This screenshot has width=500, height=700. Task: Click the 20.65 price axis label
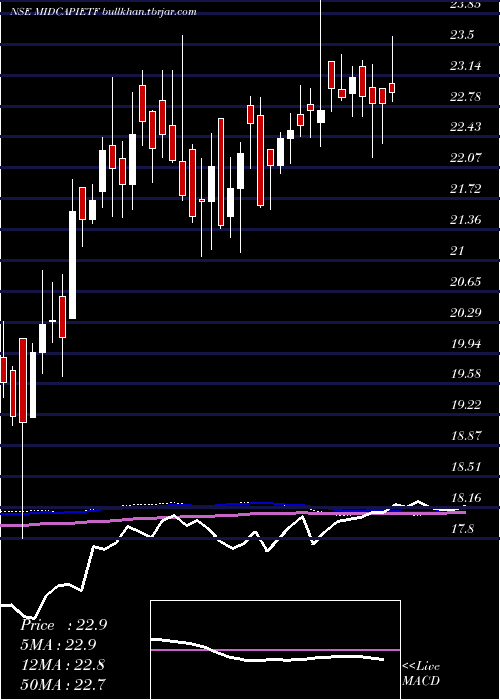[466, 282]
